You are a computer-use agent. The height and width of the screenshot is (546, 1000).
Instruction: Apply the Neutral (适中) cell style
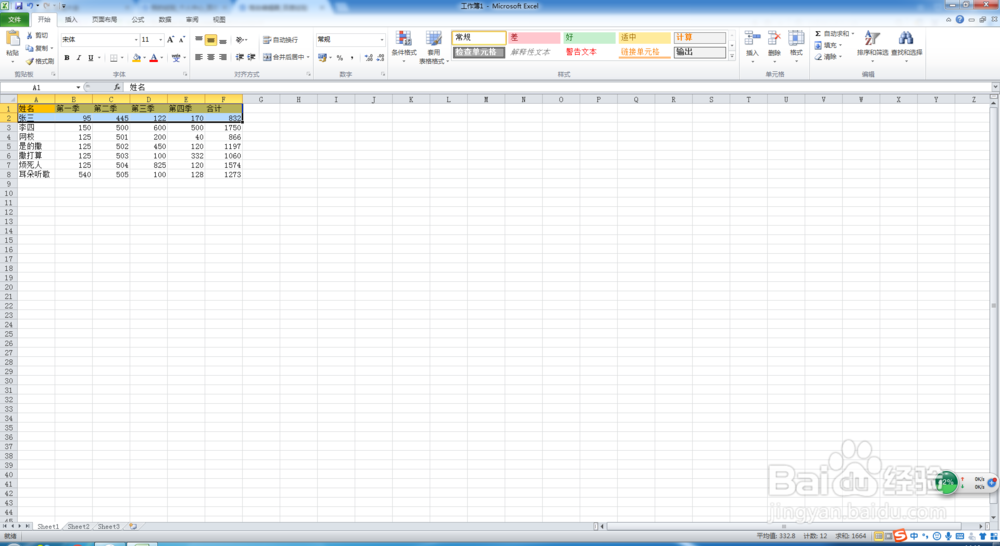point(645,38)
